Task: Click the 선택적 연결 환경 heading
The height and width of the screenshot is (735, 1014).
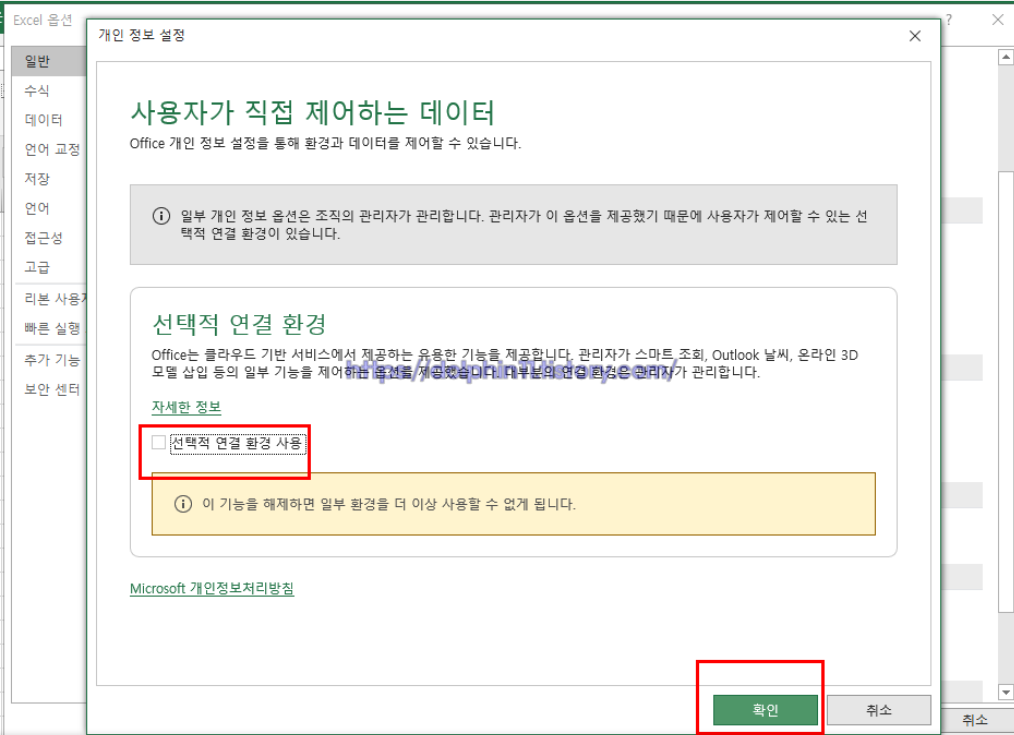Action: pos(239,324)
